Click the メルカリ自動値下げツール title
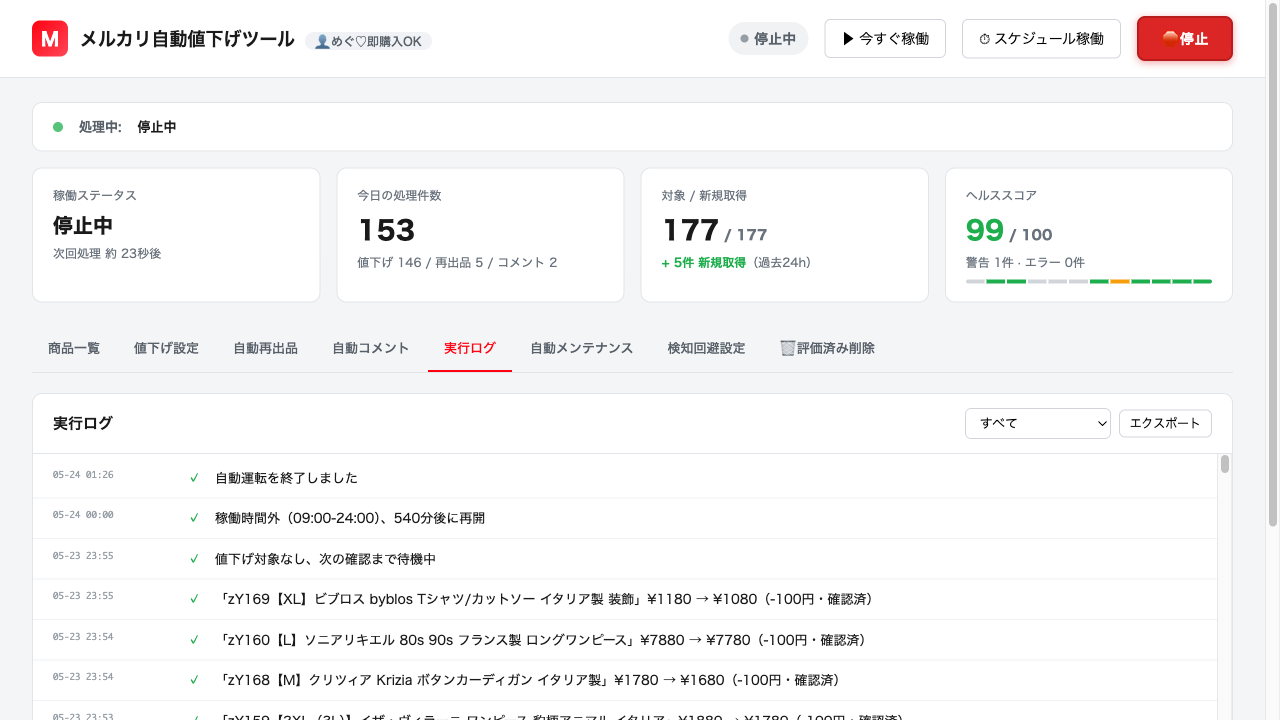The height and width of the screenshot is (720, 1280). 187,39
